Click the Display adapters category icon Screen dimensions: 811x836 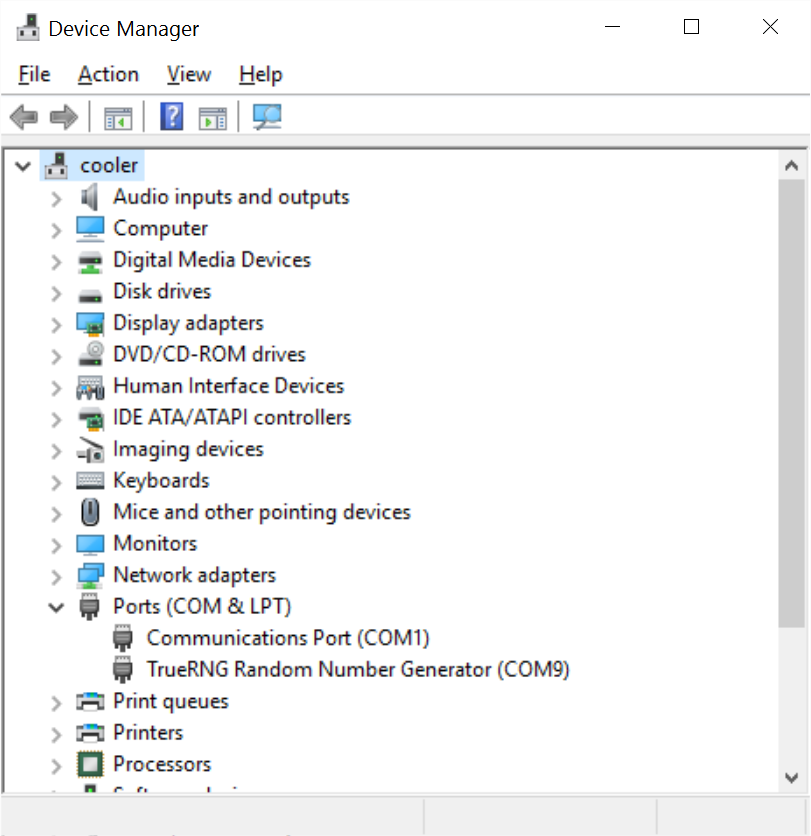88,322
